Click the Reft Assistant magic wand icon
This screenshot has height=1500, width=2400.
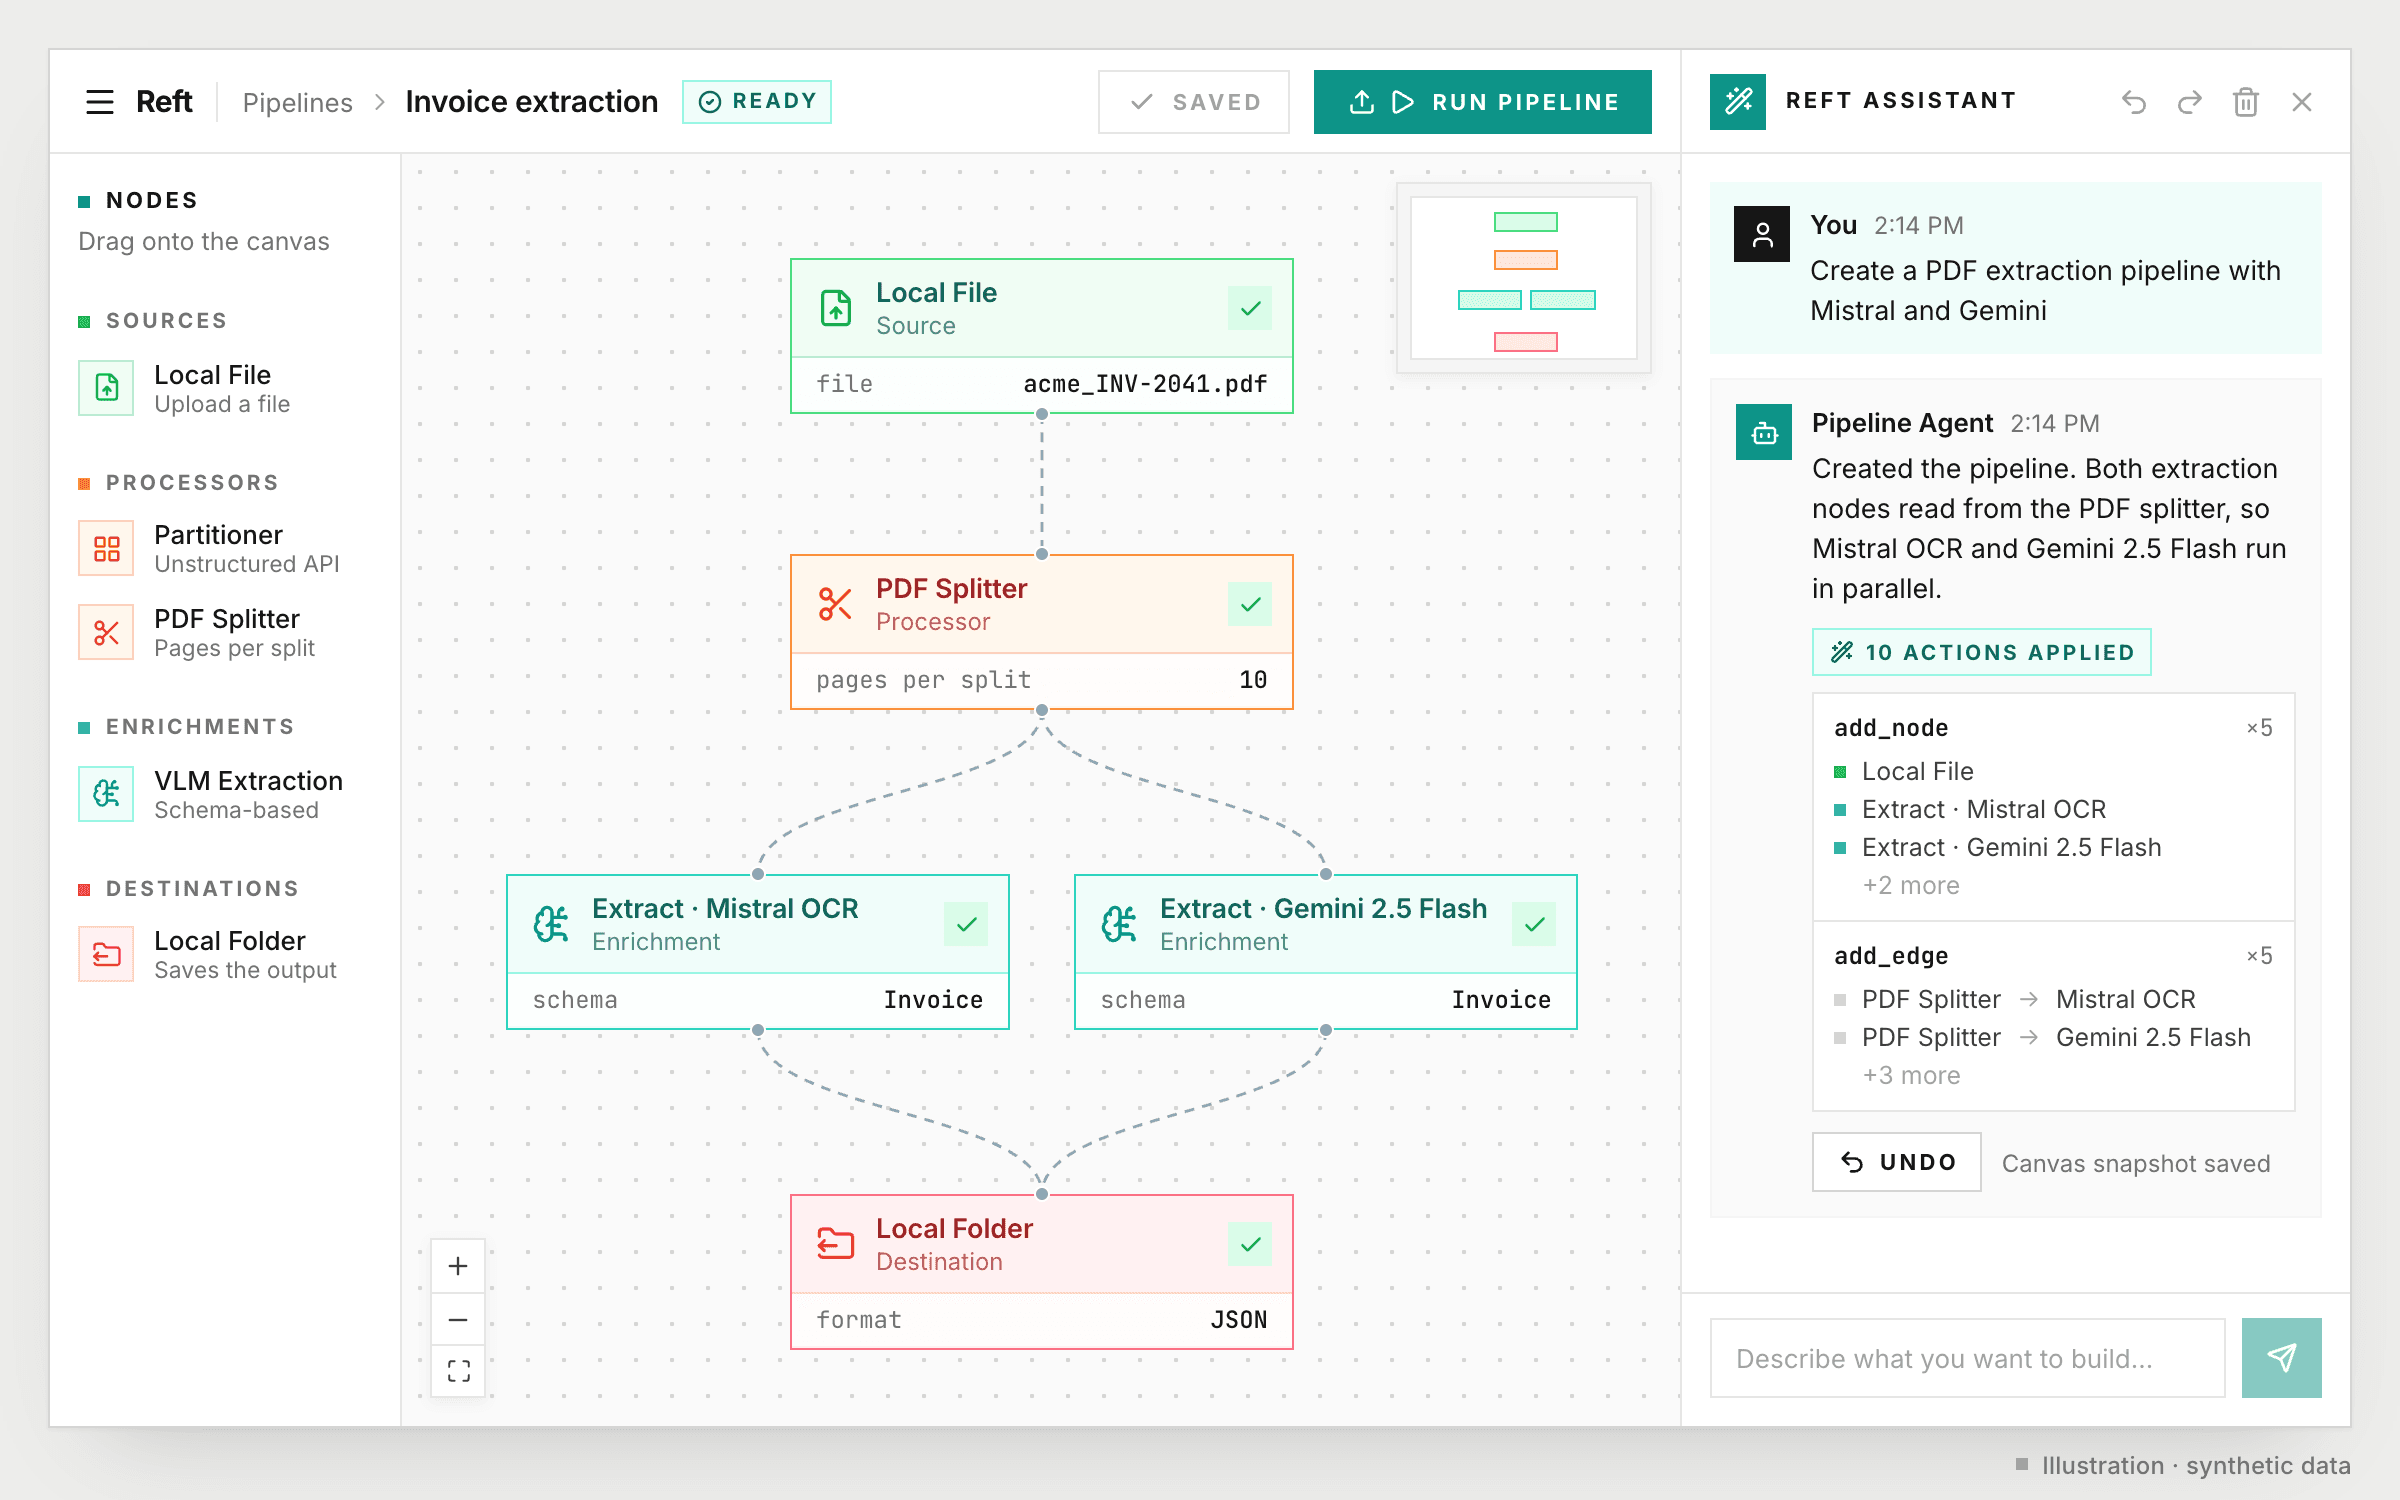[1738, 102]
